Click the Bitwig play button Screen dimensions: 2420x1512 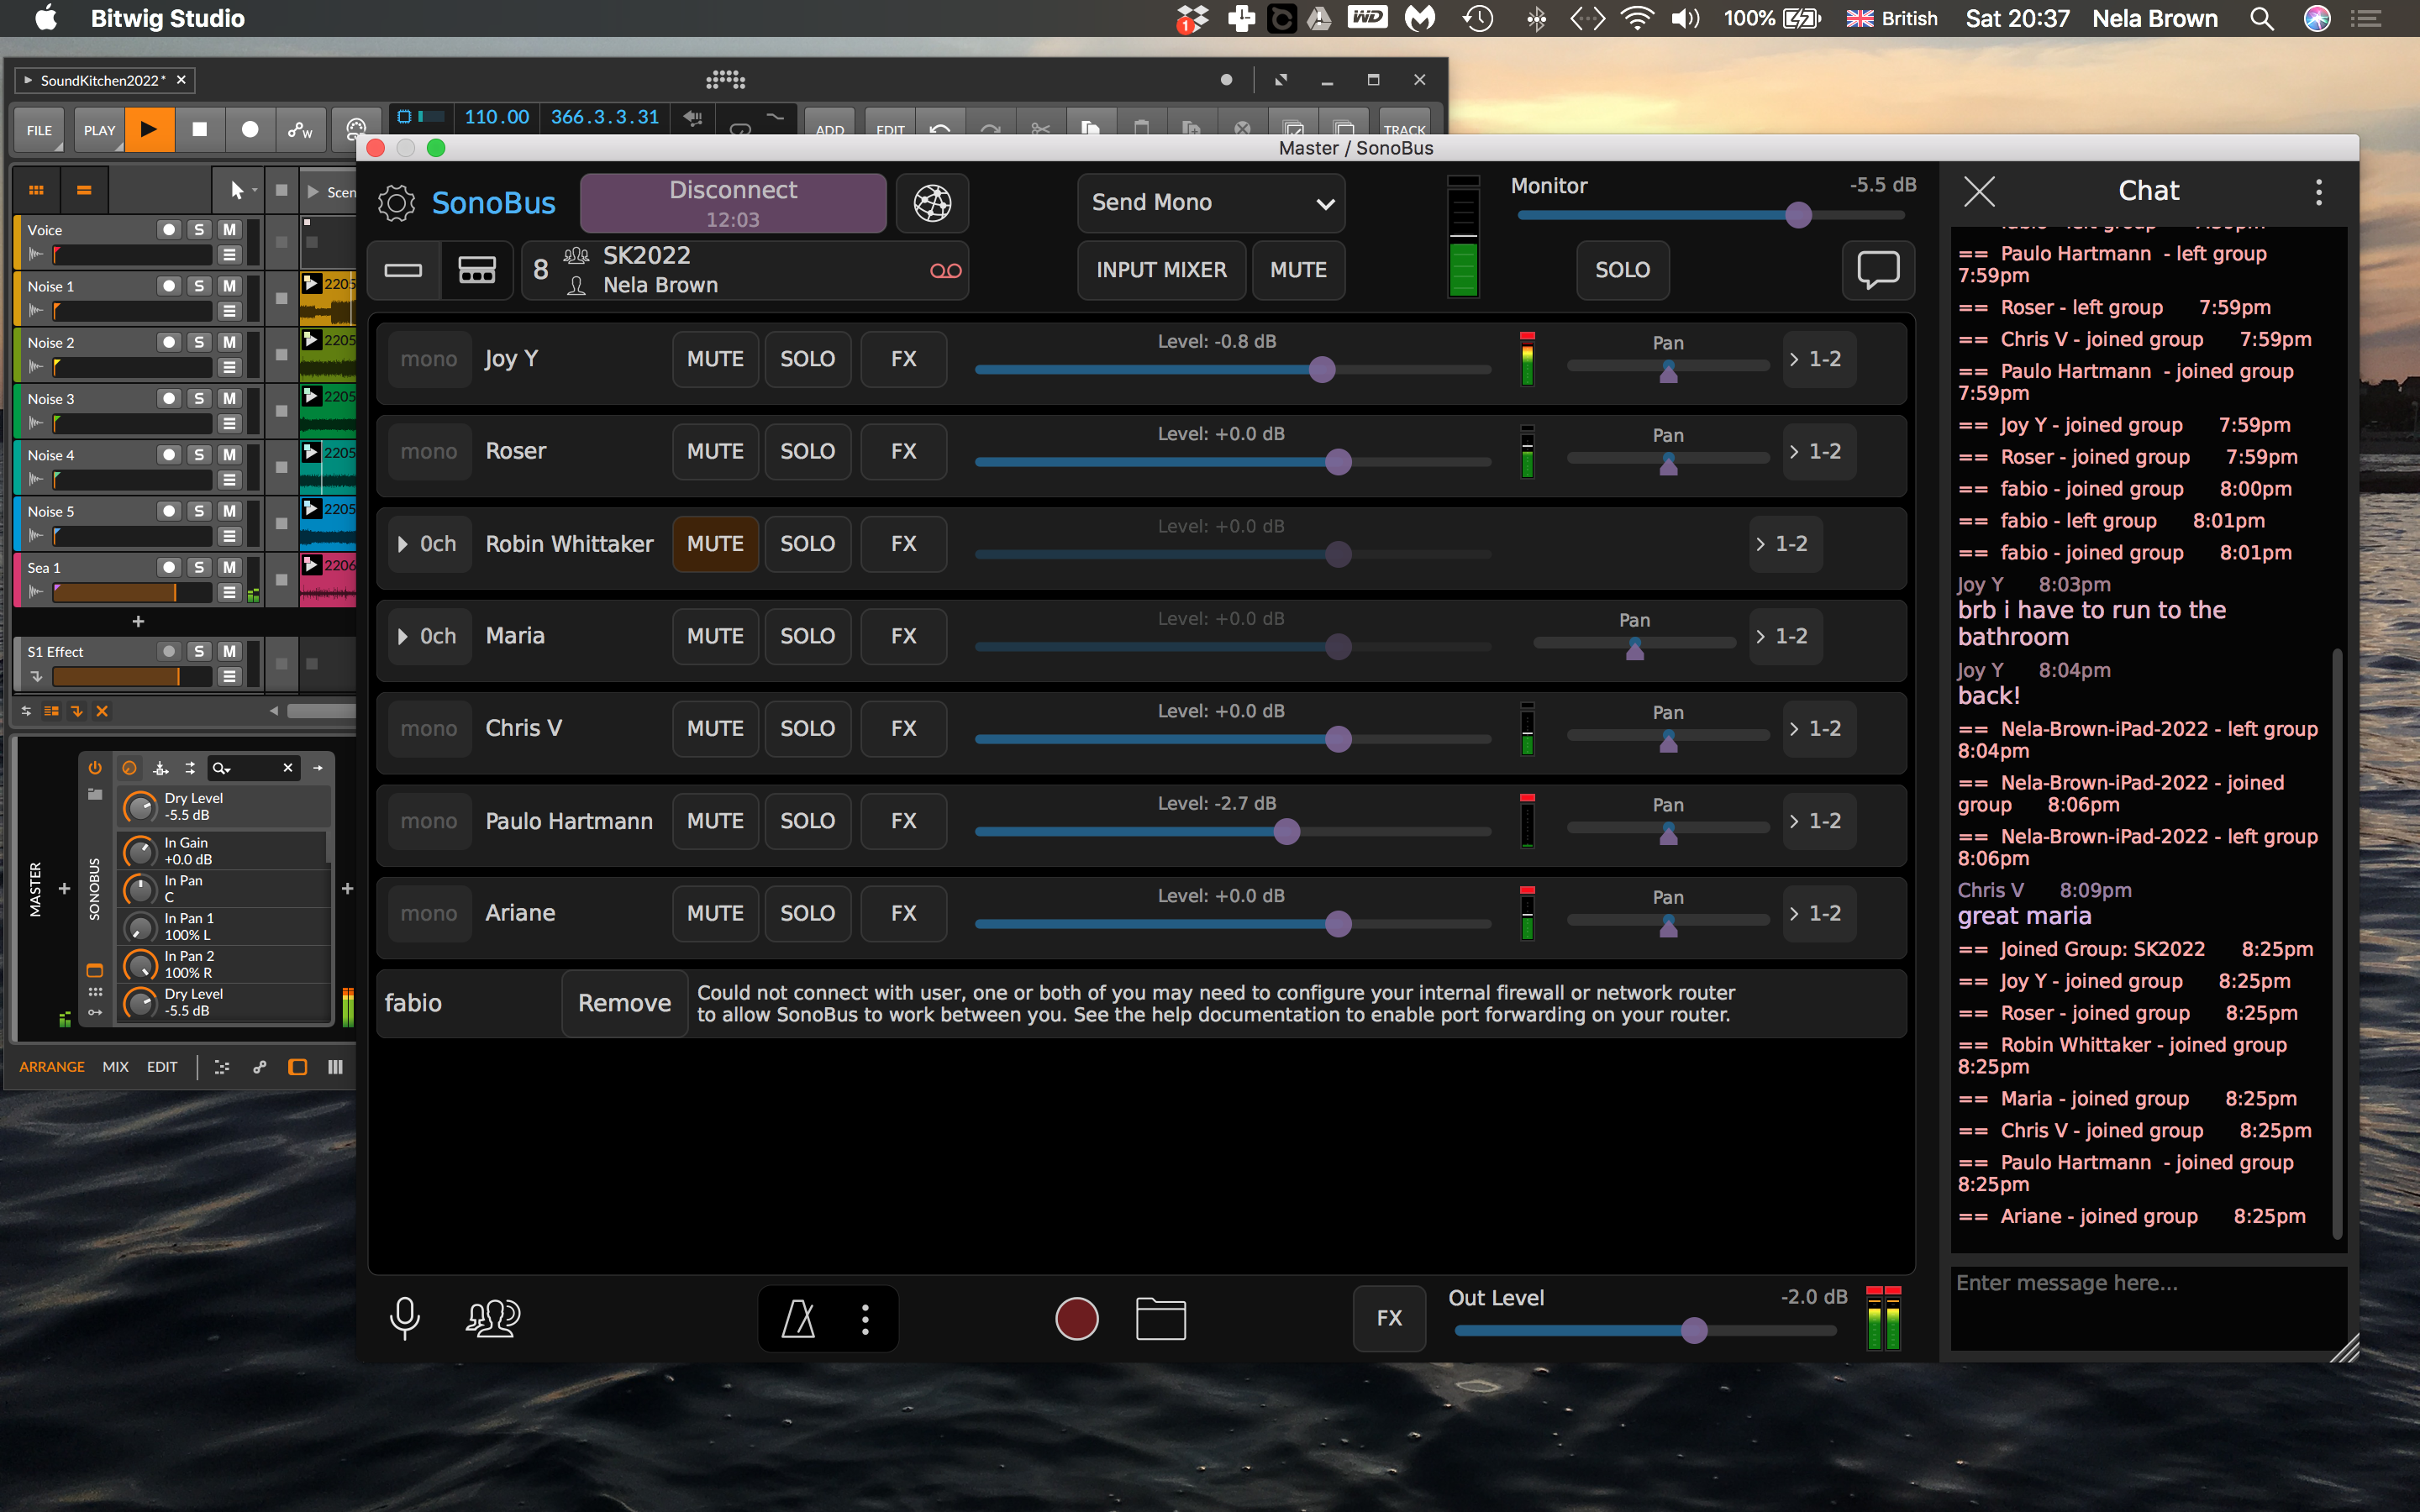pyautogui.click(x=149, y=130)
